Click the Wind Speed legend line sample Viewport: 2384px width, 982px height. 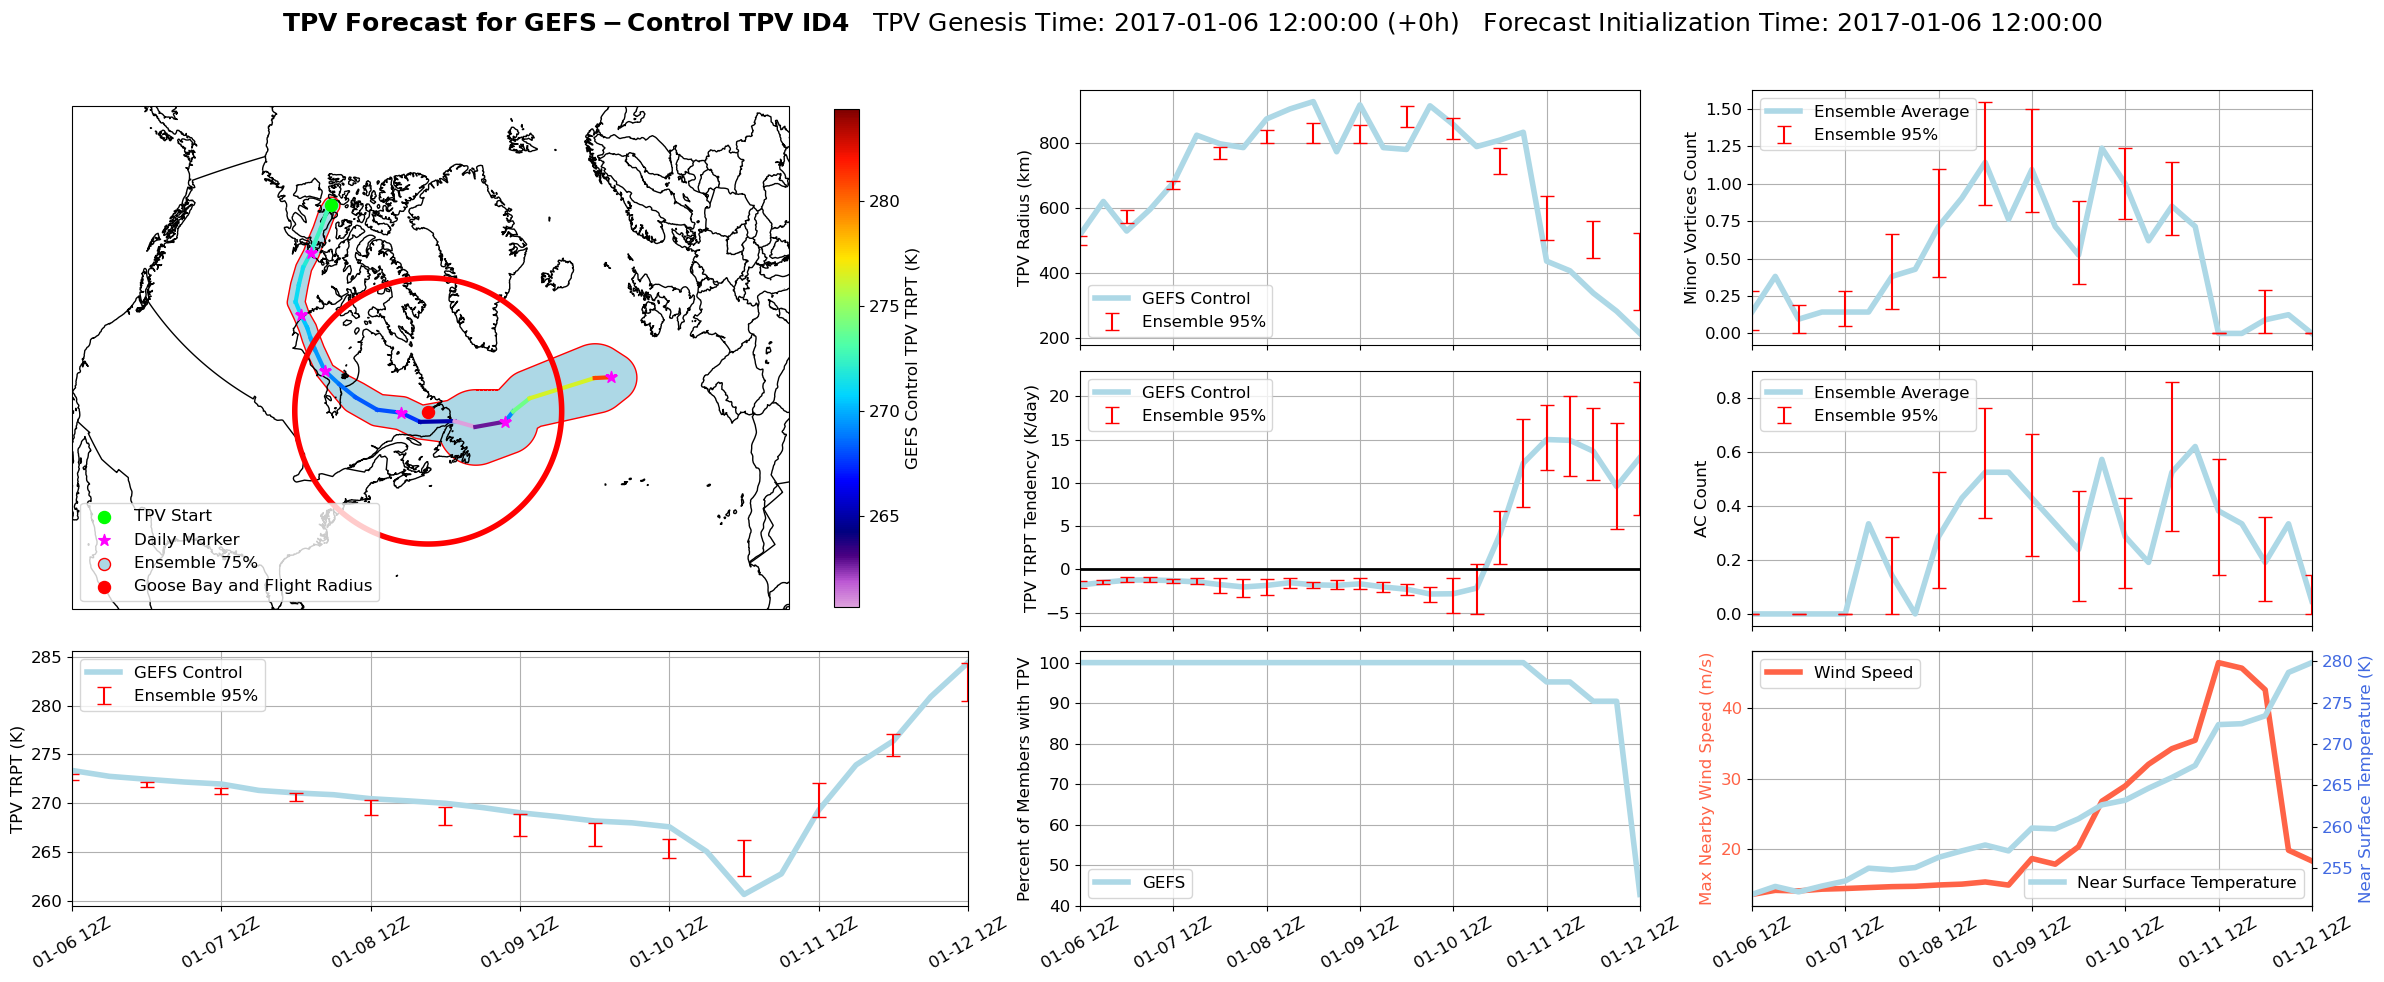click(1783, 673)
